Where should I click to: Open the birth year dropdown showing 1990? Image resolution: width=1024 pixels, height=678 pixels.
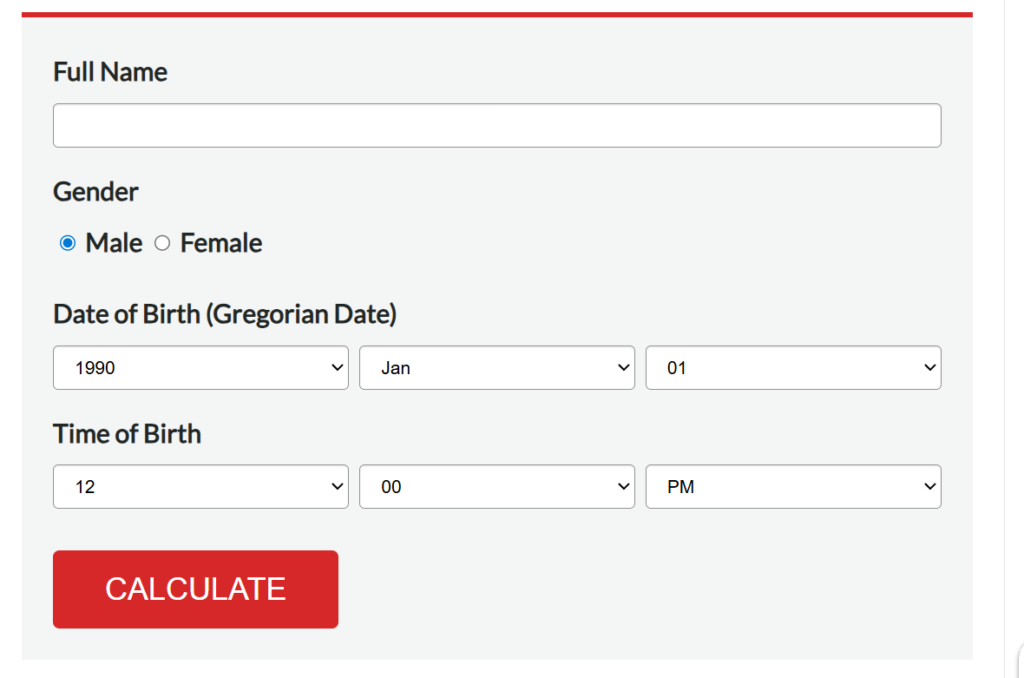click(200, 367)
